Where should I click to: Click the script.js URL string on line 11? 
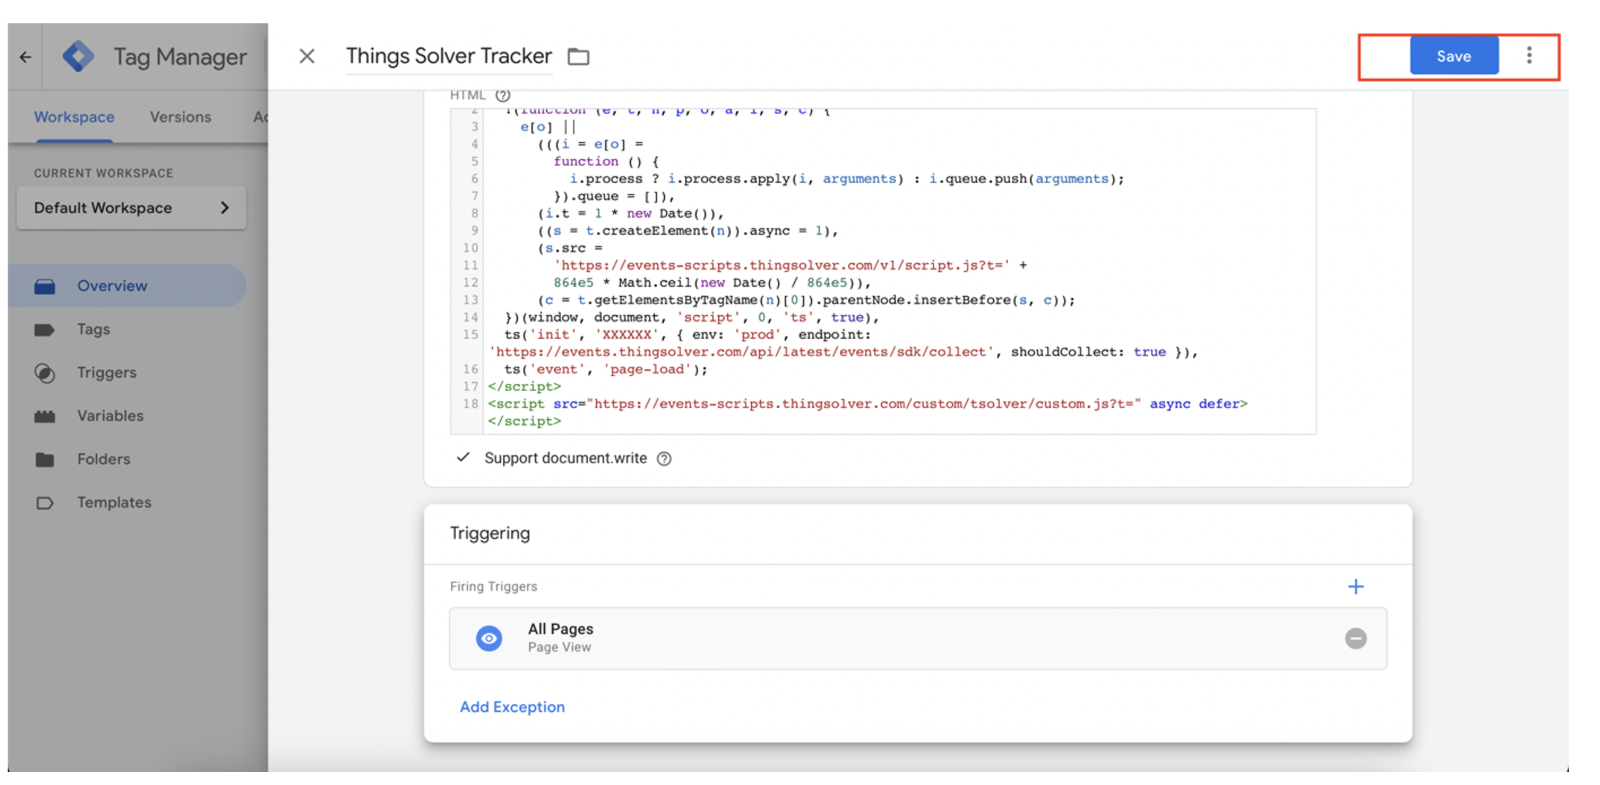click(x=782, y=265)
